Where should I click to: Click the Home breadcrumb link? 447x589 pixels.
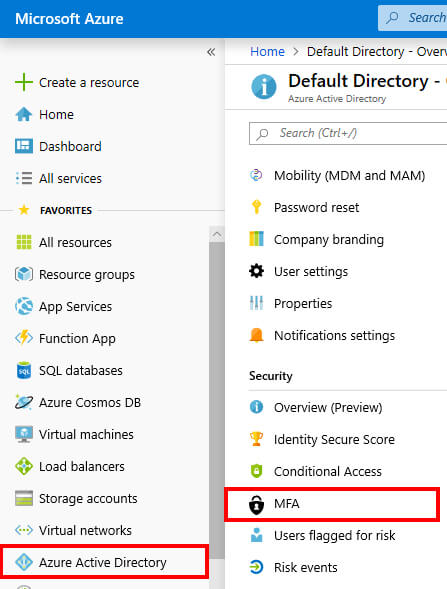(x=267, y=51)
